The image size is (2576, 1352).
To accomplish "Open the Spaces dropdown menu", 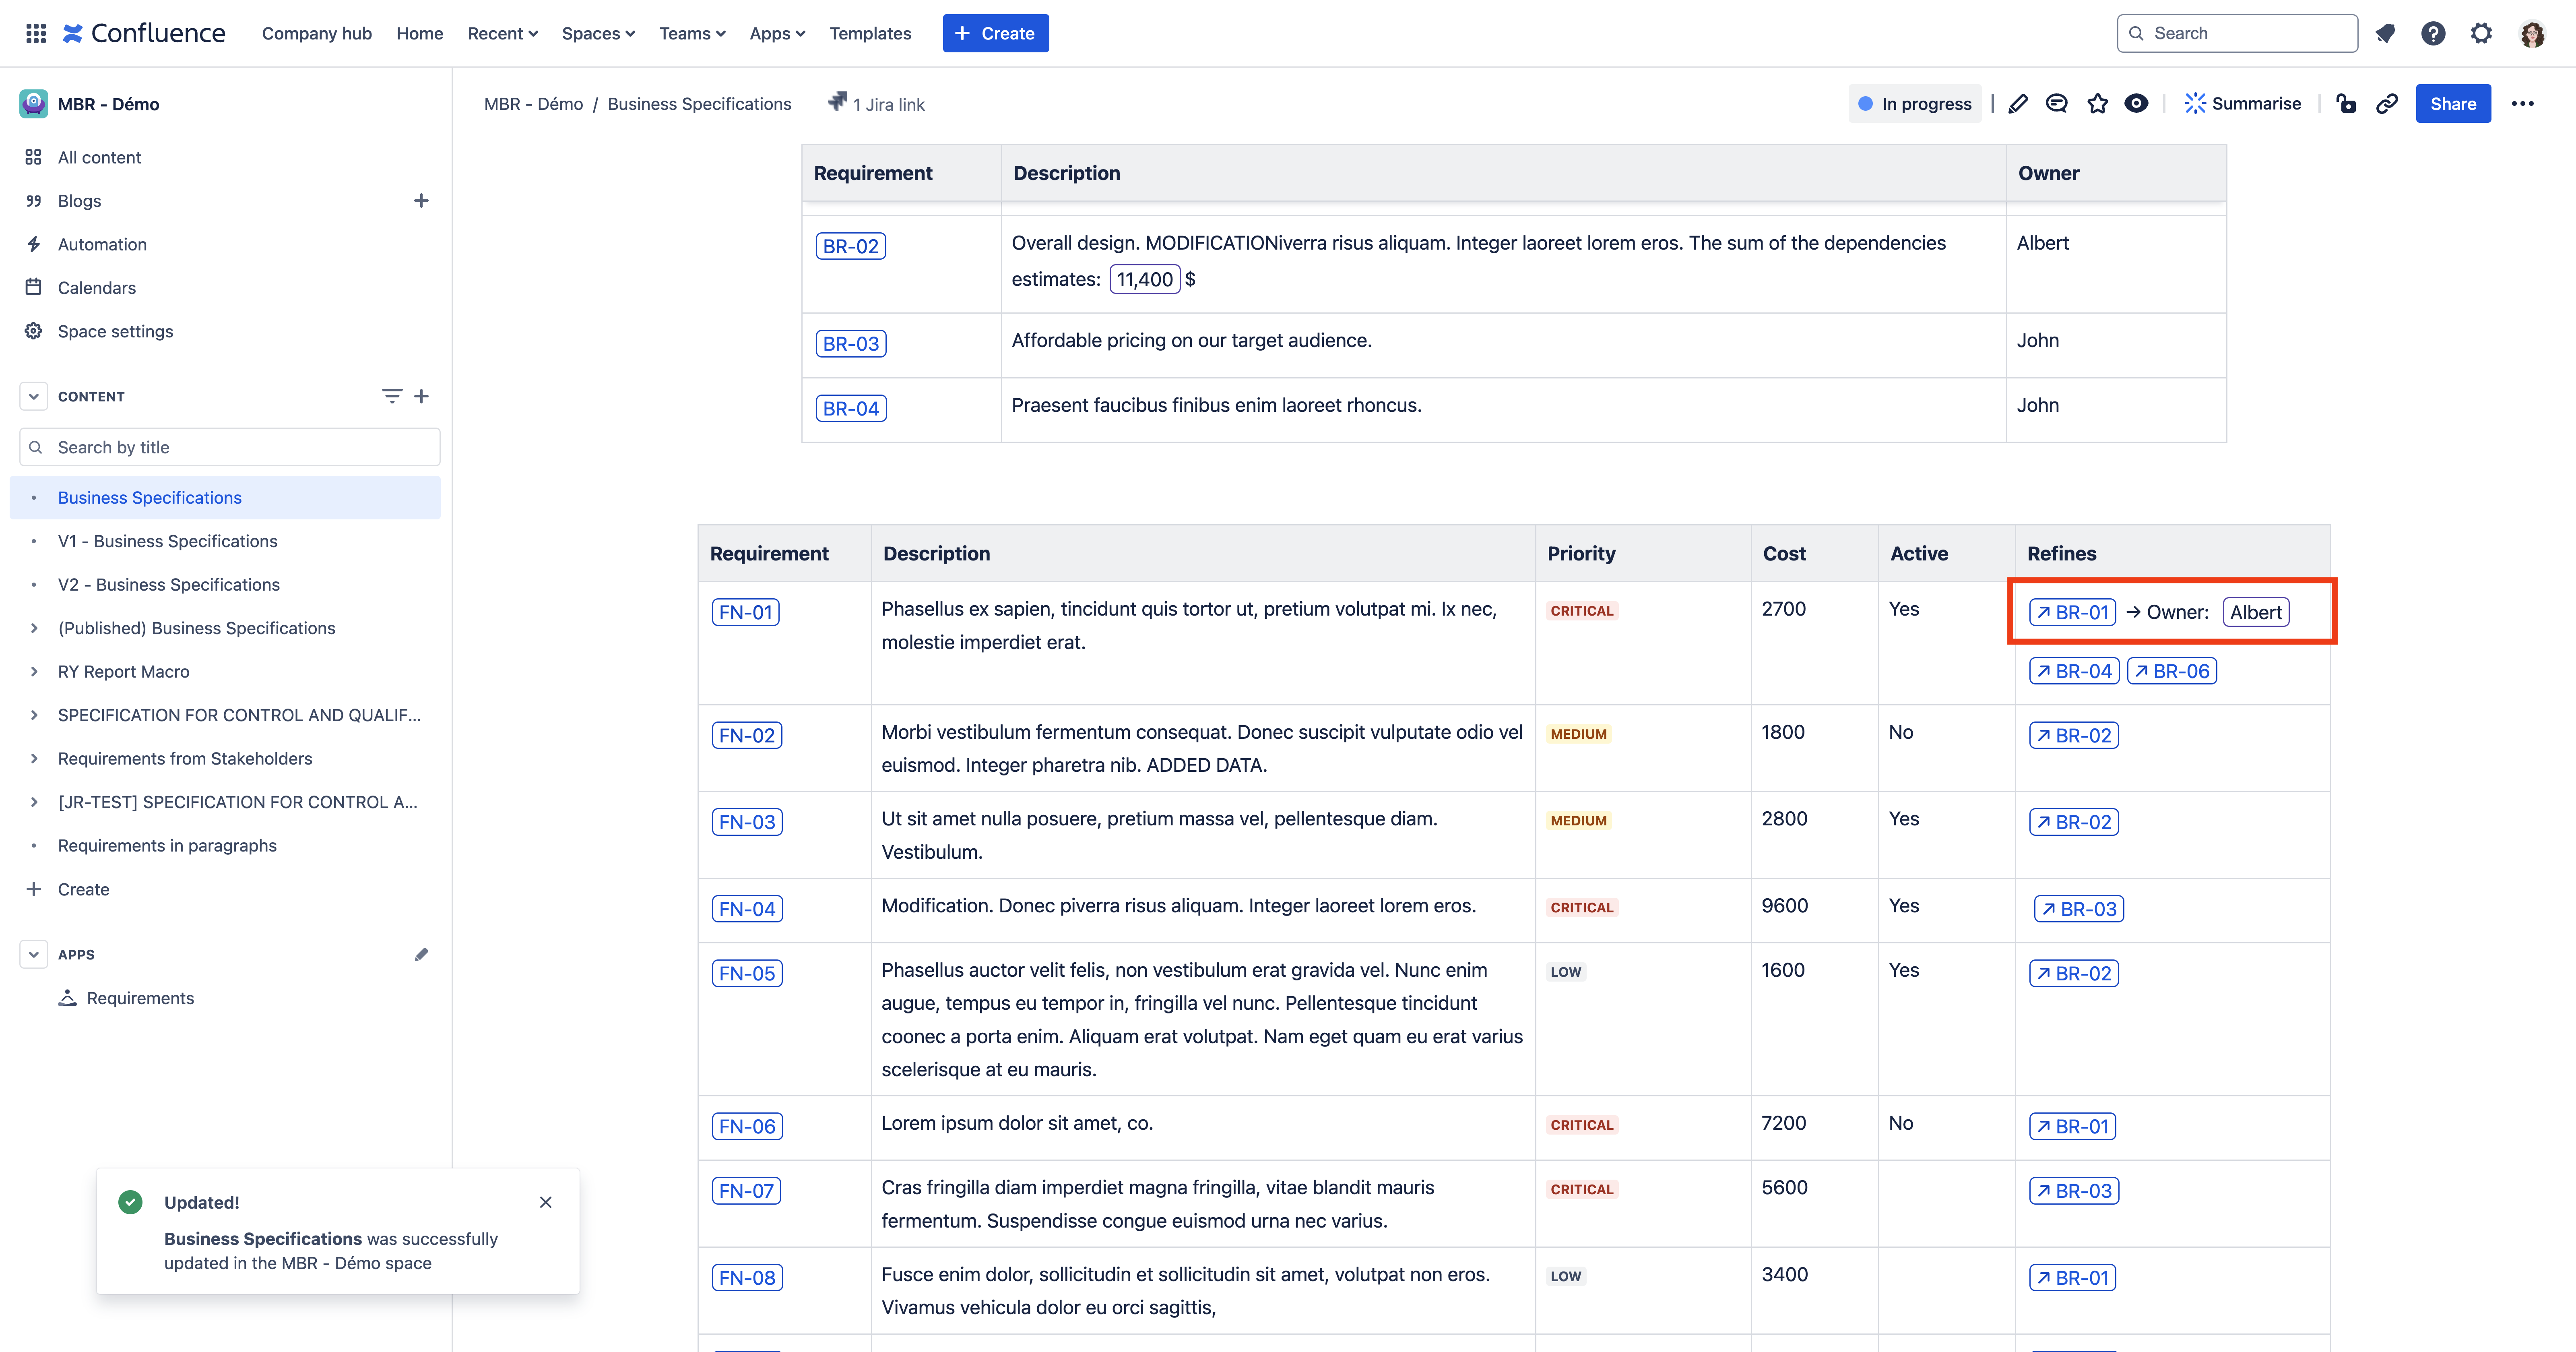I will pyautogui.click(x=598, y=34).
